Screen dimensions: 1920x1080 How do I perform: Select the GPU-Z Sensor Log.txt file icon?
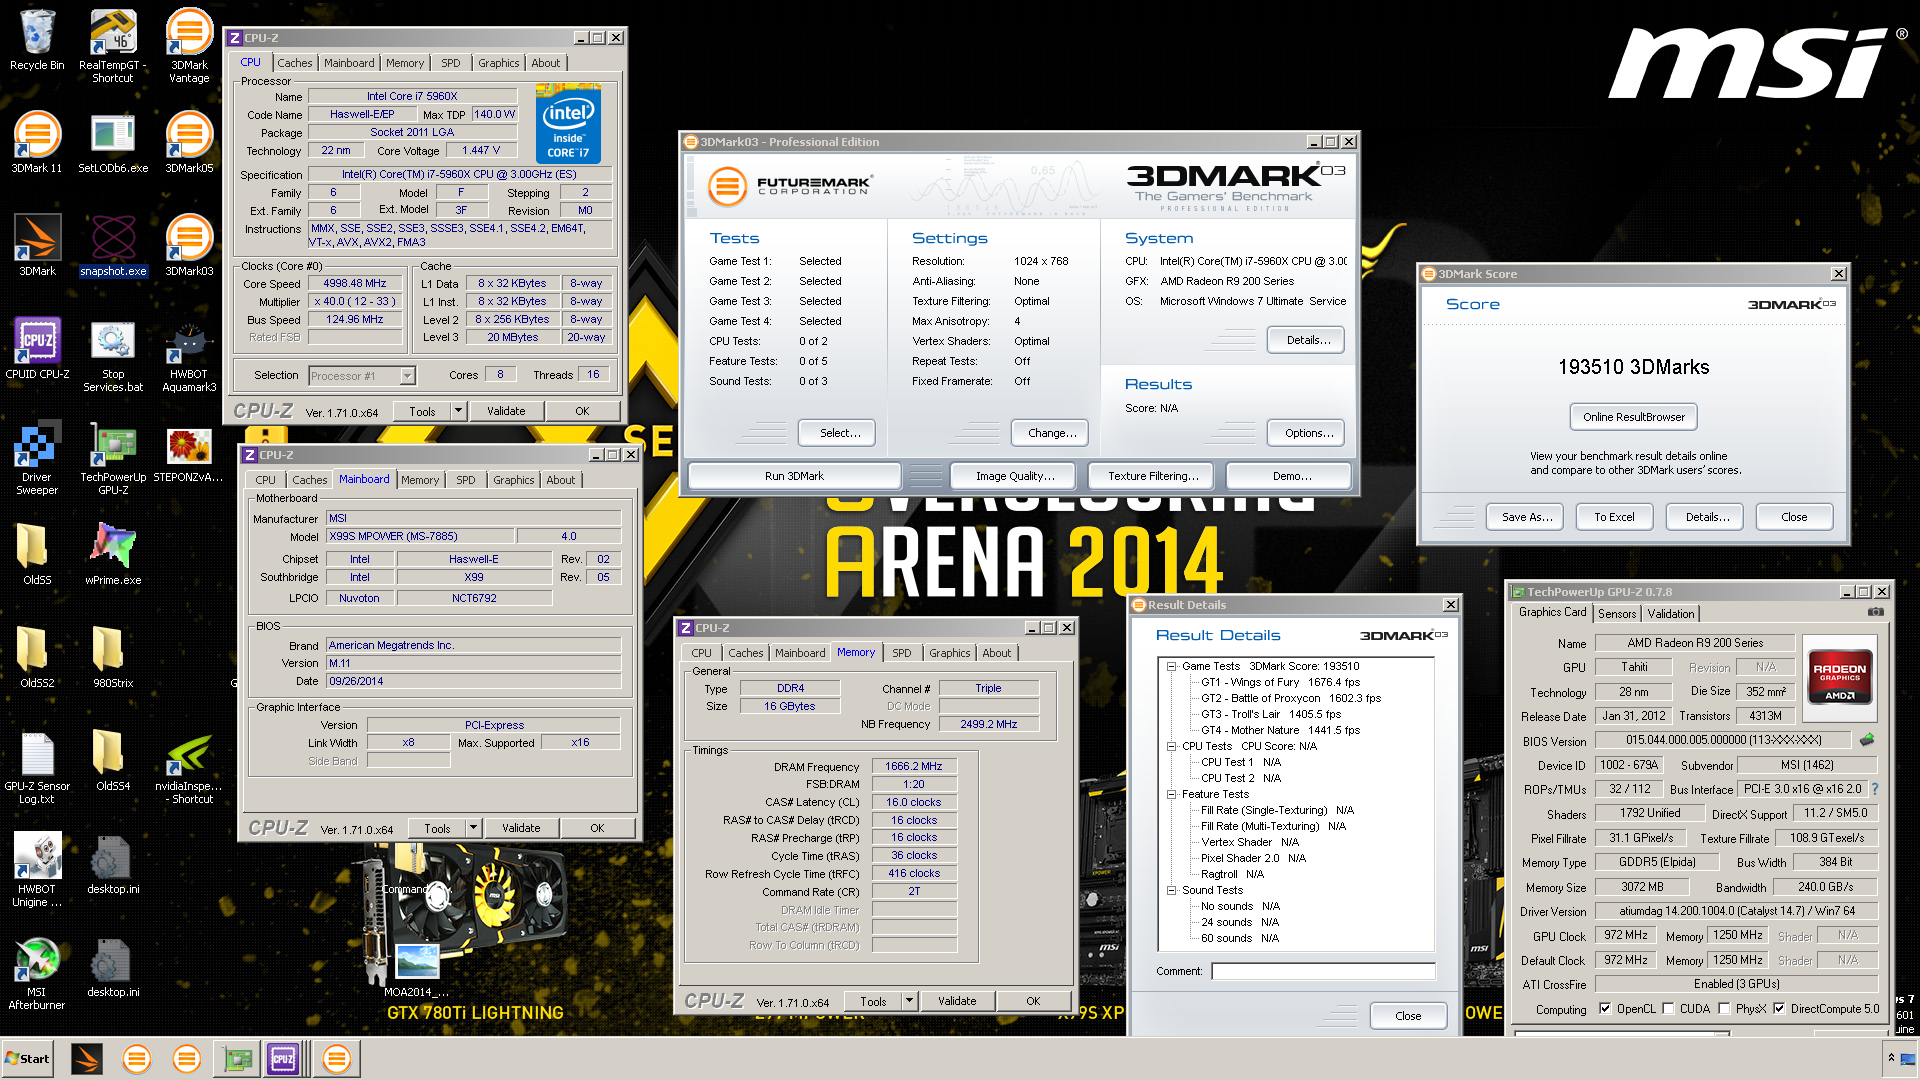pos(37,767)
